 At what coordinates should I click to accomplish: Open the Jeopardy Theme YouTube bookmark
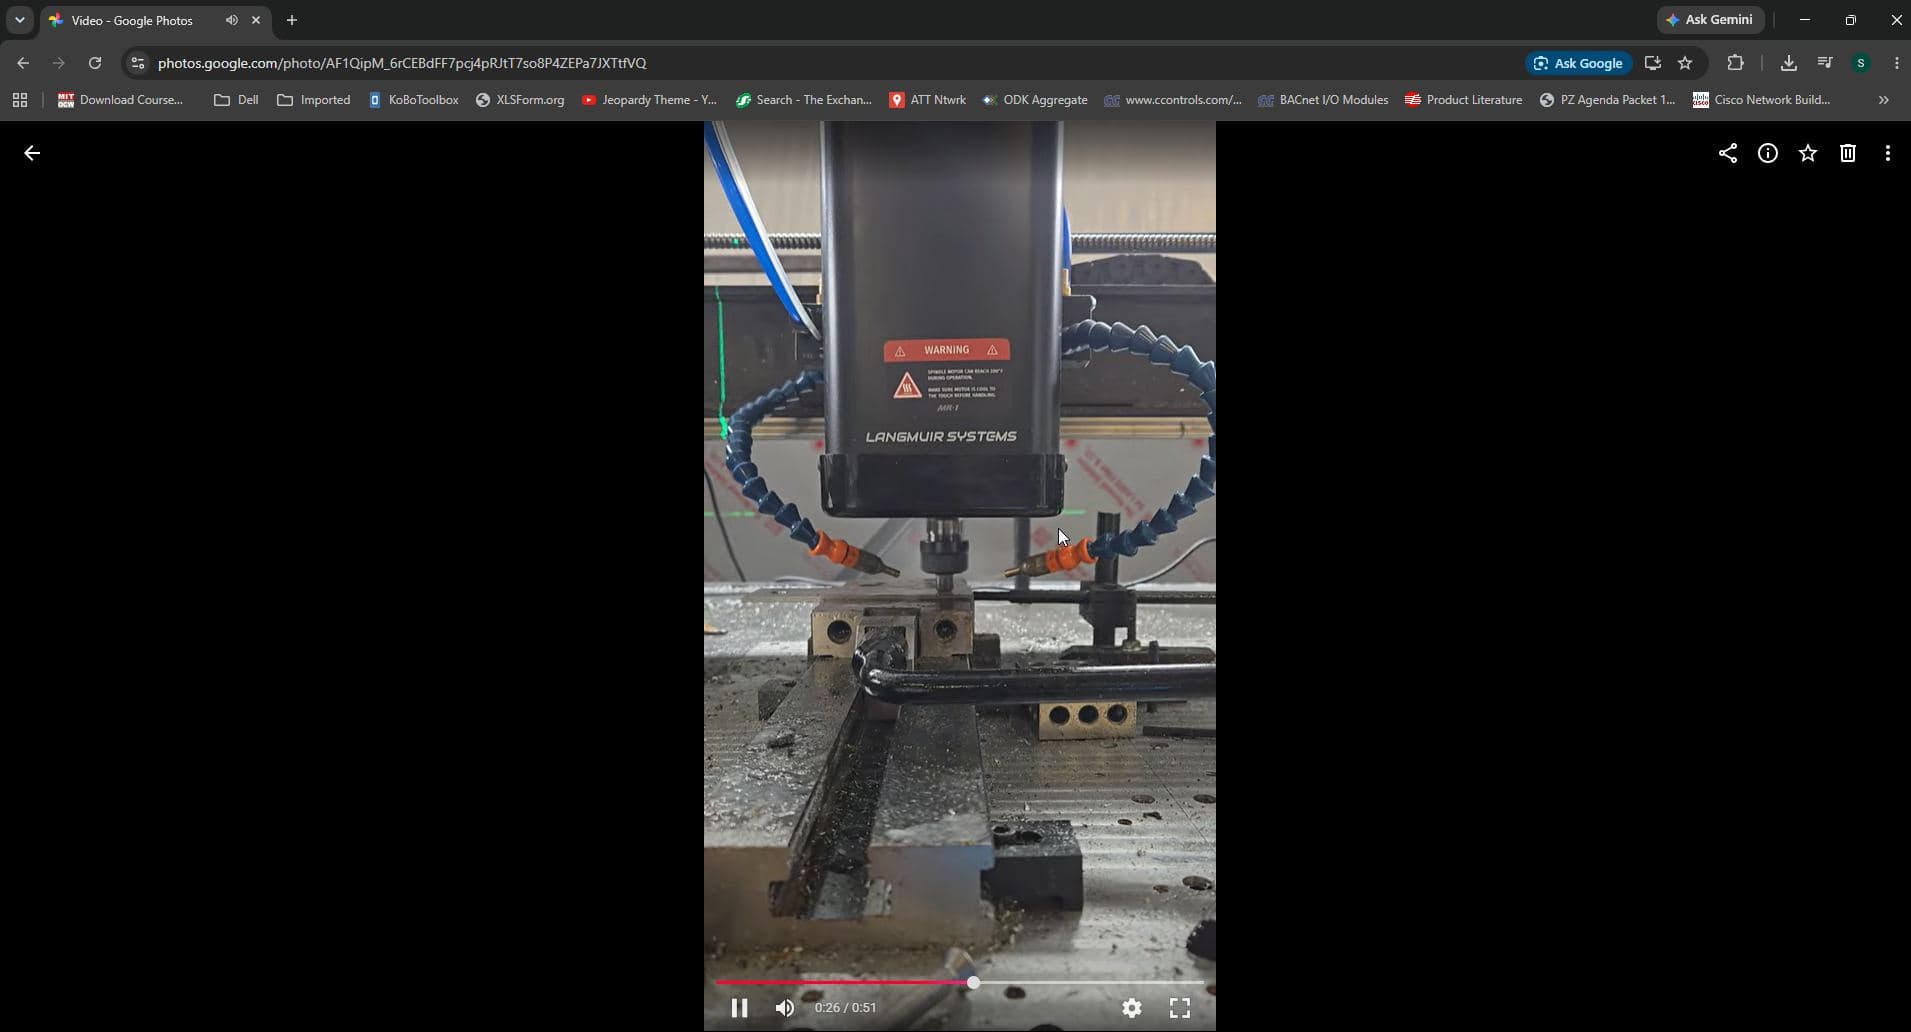pyautogui.click(x=649, y=100)
